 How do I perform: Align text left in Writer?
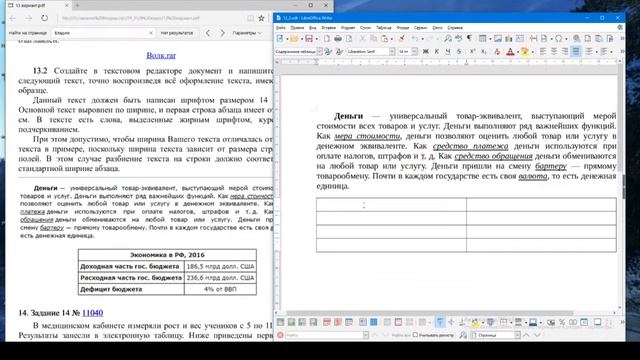tap(543, 51)
